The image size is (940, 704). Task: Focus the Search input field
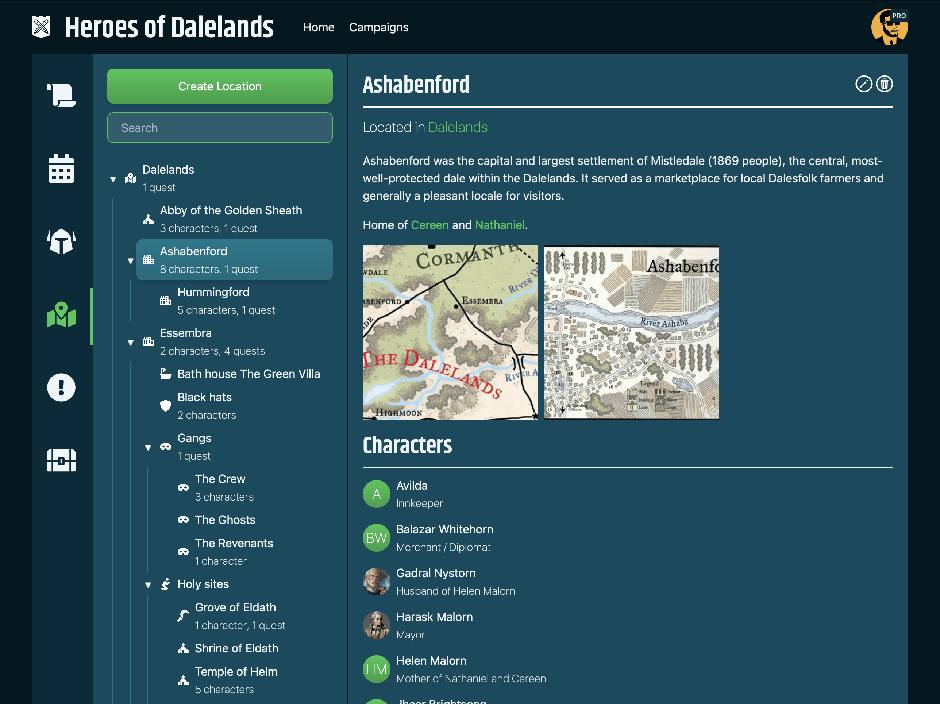pos(220,128)
